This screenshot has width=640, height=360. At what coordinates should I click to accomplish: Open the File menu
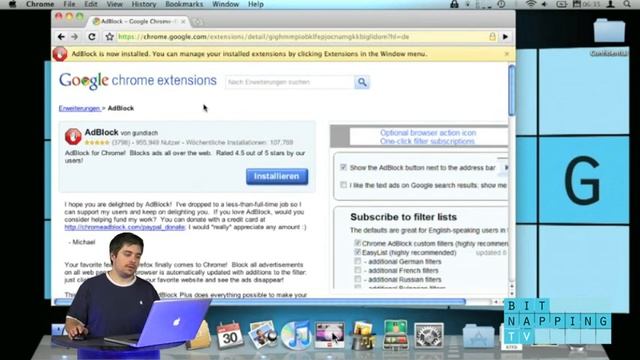pyautogui.click(x=69, y=4)
